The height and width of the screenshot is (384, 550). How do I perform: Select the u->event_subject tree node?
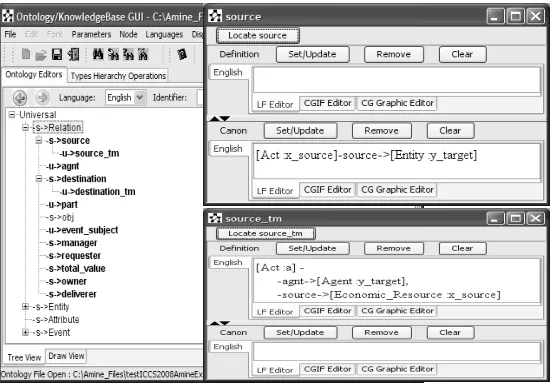(x=82, y=230)
